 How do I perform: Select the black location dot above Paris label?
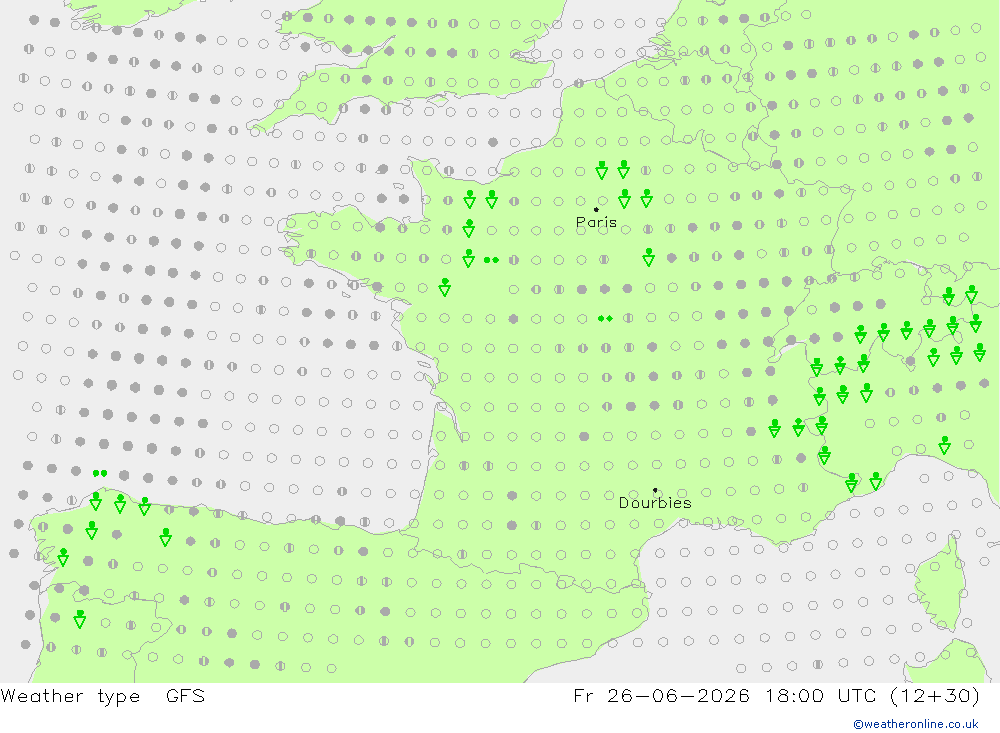596,209
